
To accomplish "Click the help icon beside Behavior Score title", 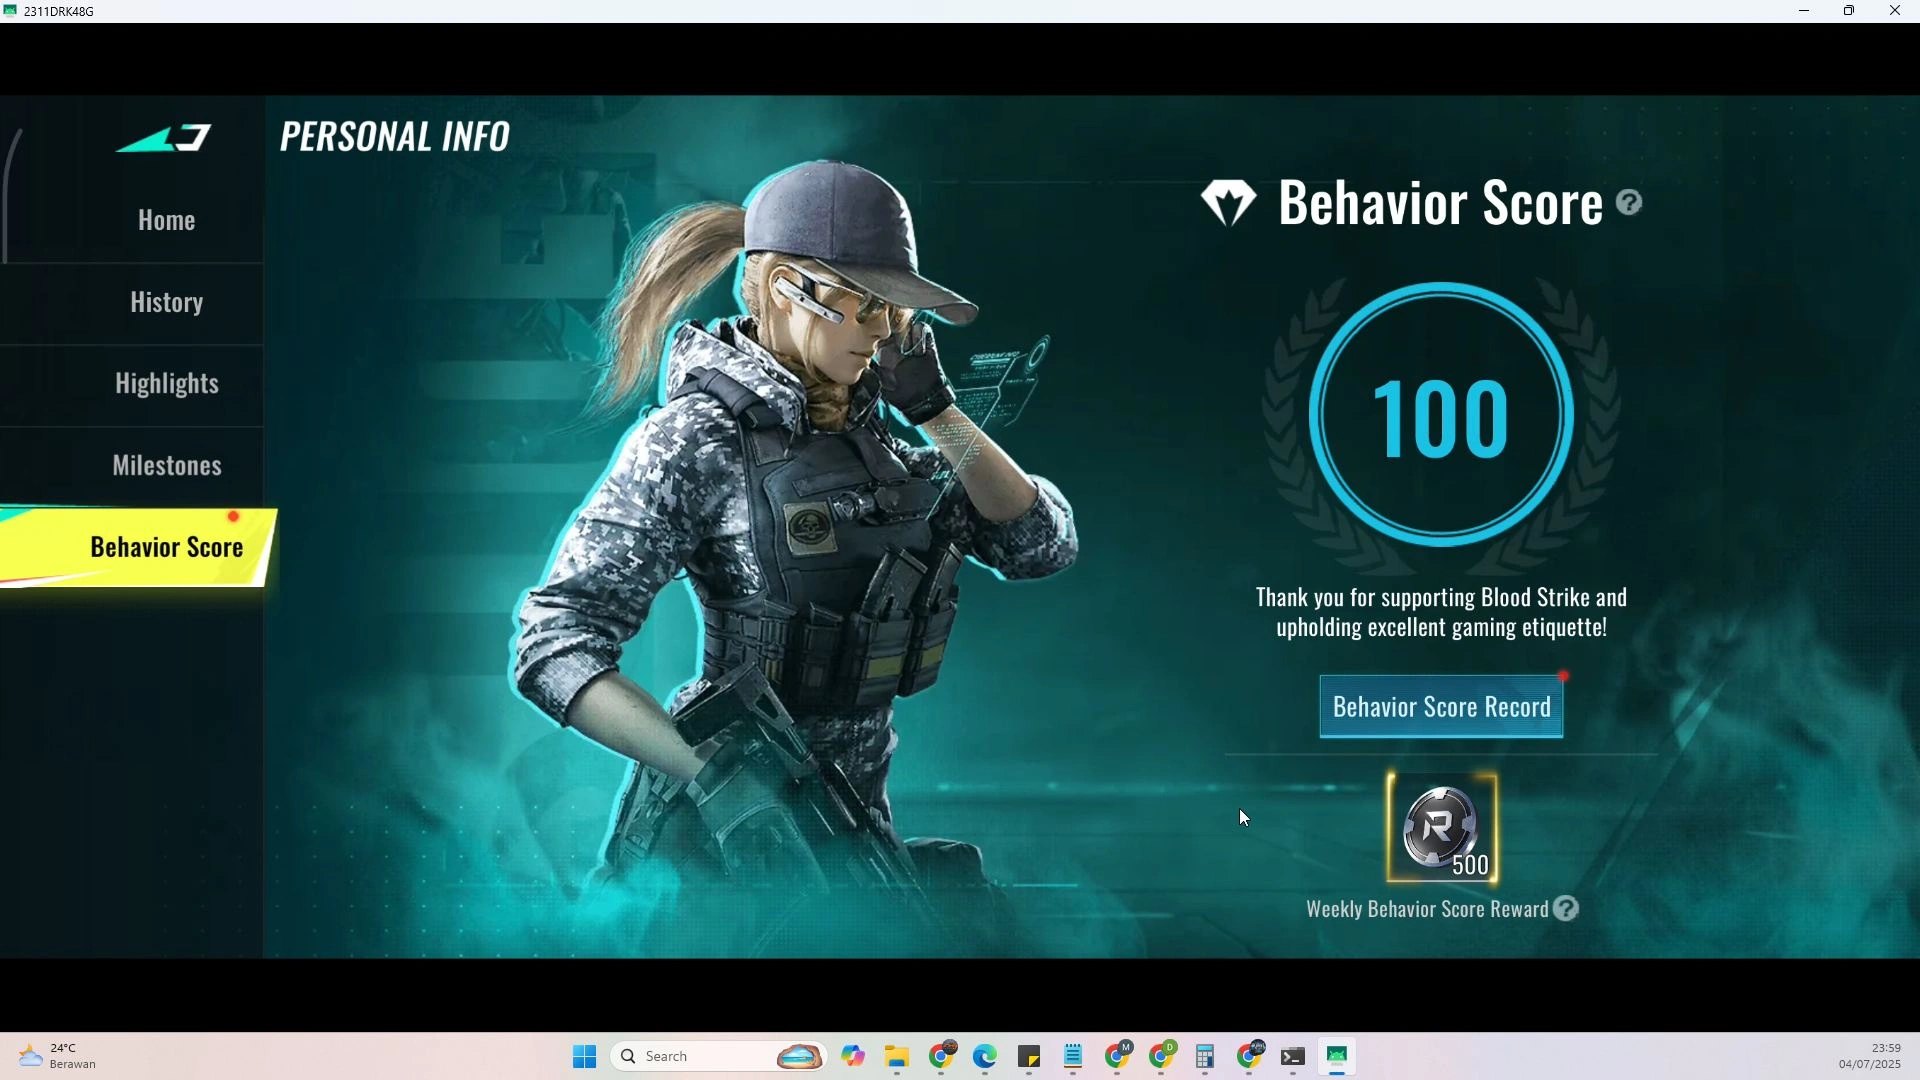I will coord(1629,203).
